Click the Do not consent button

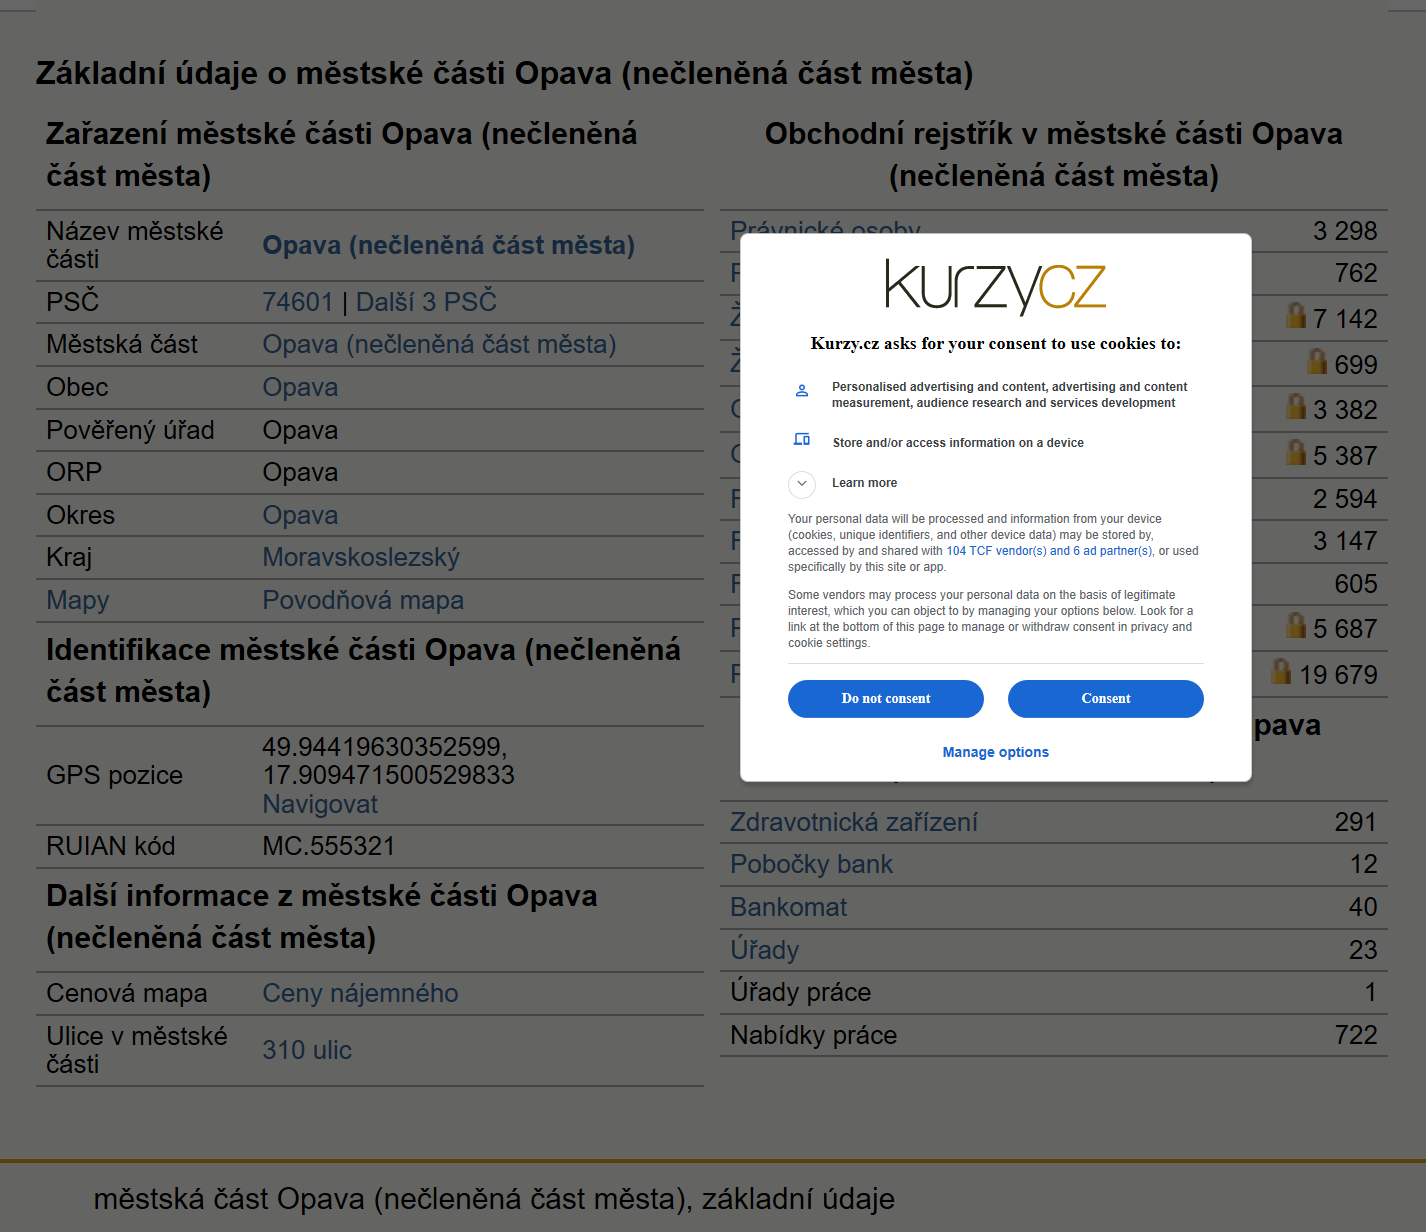tap(886, 699)
